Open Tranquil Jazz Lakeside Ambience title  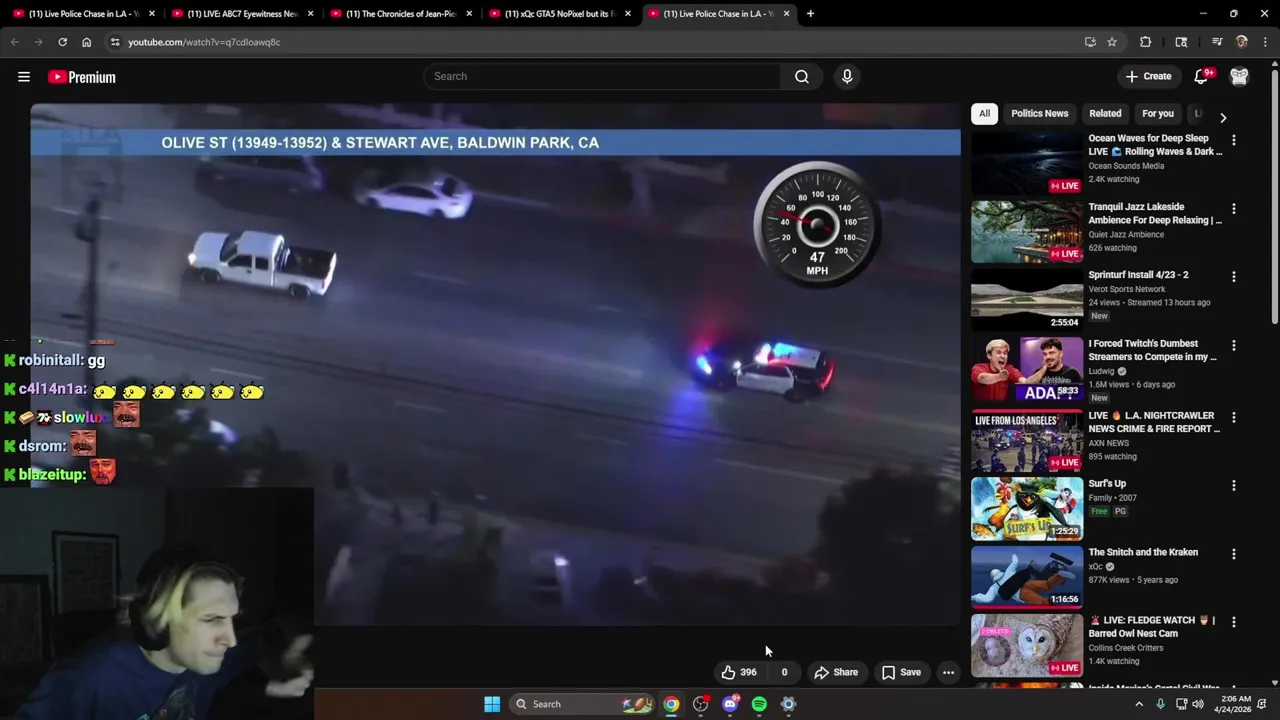coord(1155,213)
